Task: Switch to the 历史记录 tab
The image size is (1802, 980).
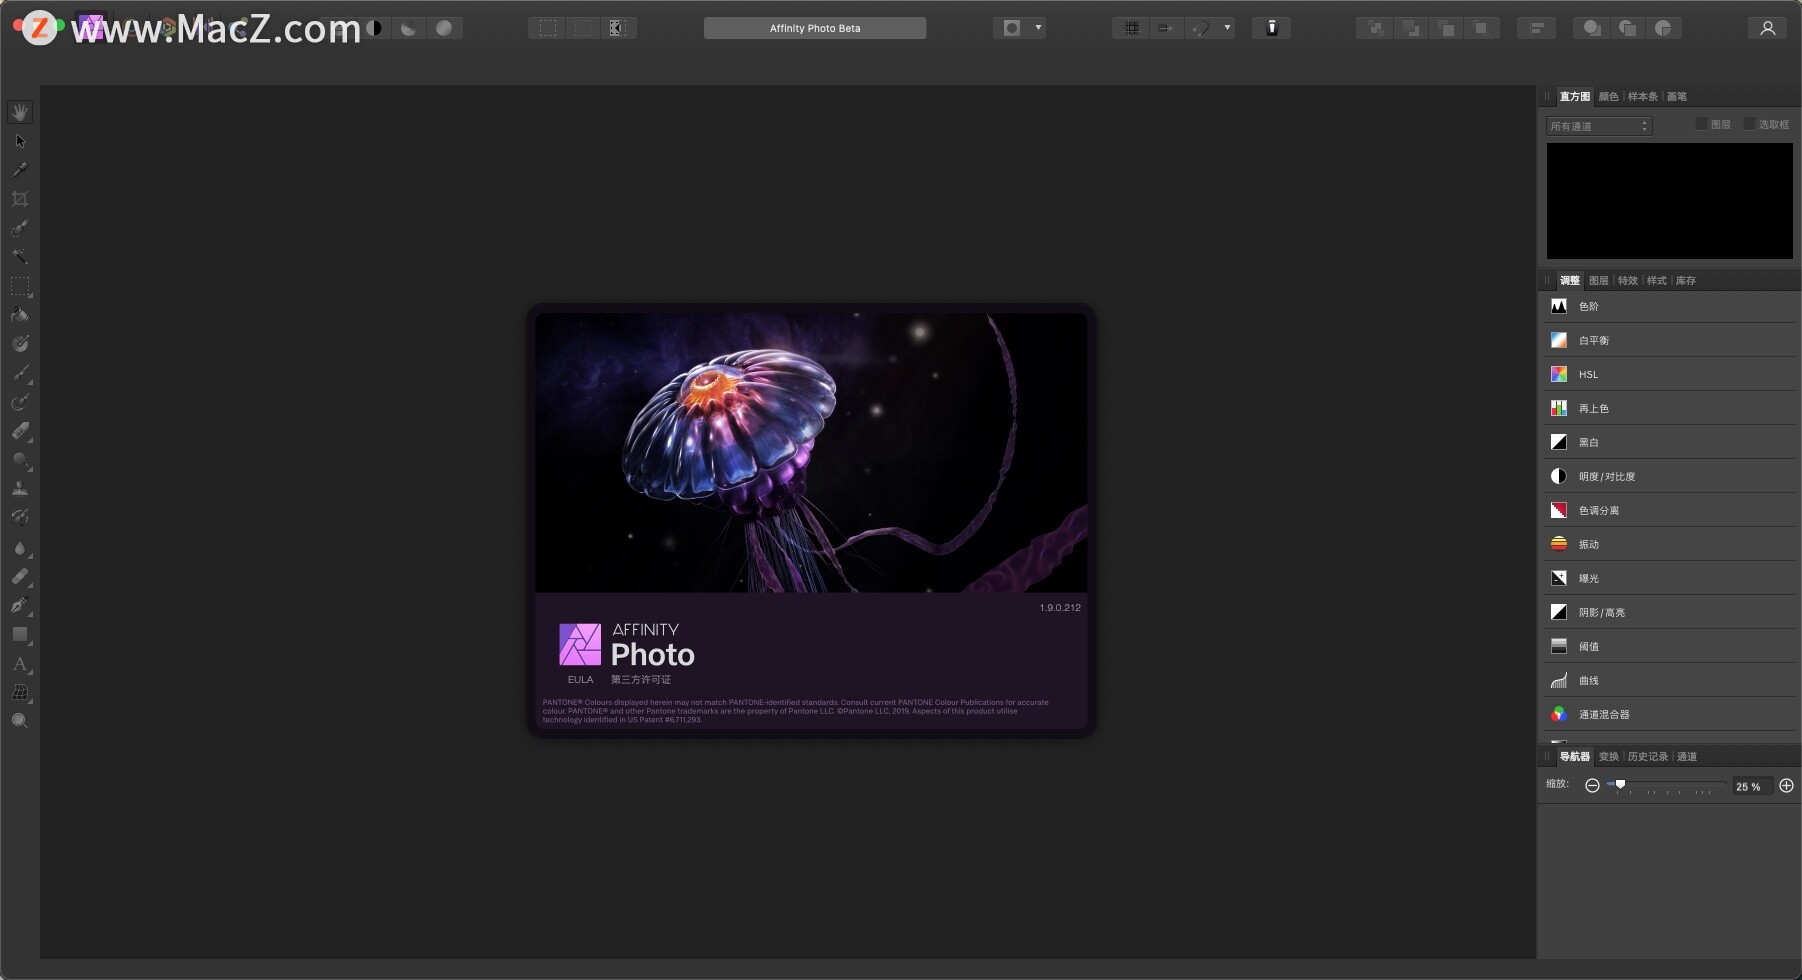Action: [x=1647, y=757]
